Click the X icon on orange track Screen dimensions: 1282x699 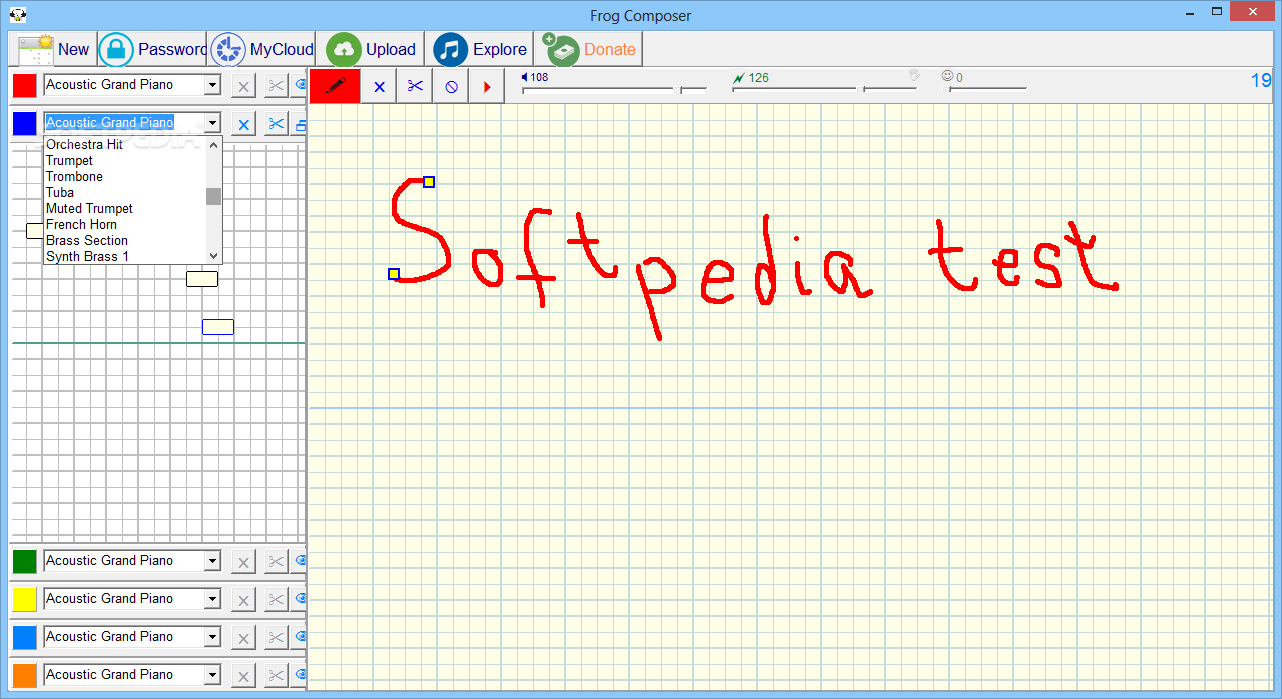[243, 676]
